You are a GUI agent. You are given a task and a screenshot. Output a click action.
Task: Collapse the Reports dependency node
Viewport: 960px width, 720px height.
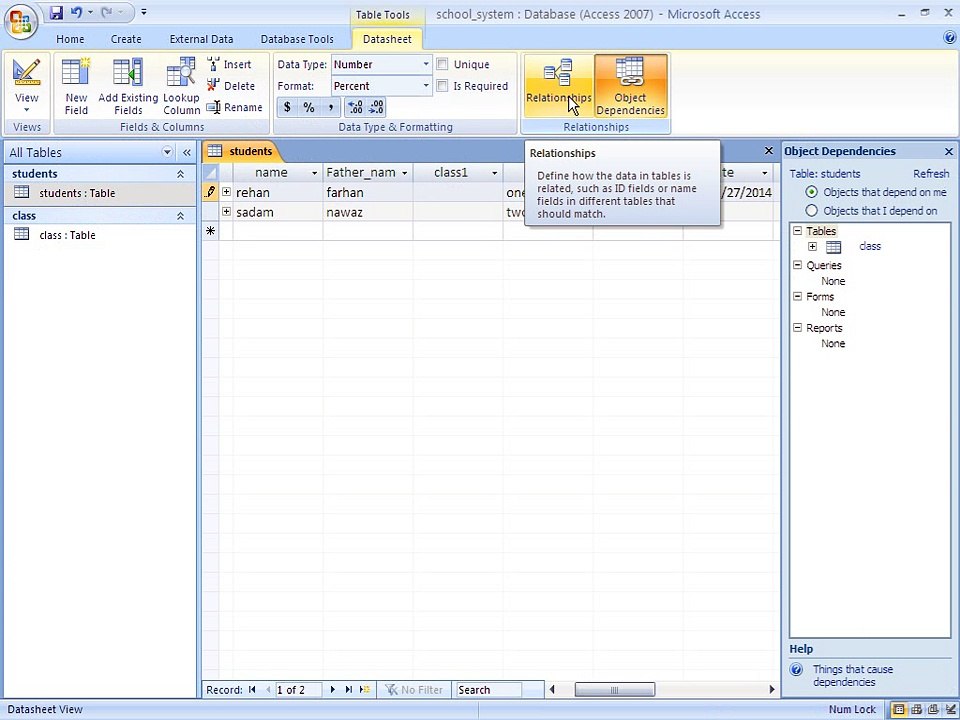pyautogui.click(x=797, y=328)
